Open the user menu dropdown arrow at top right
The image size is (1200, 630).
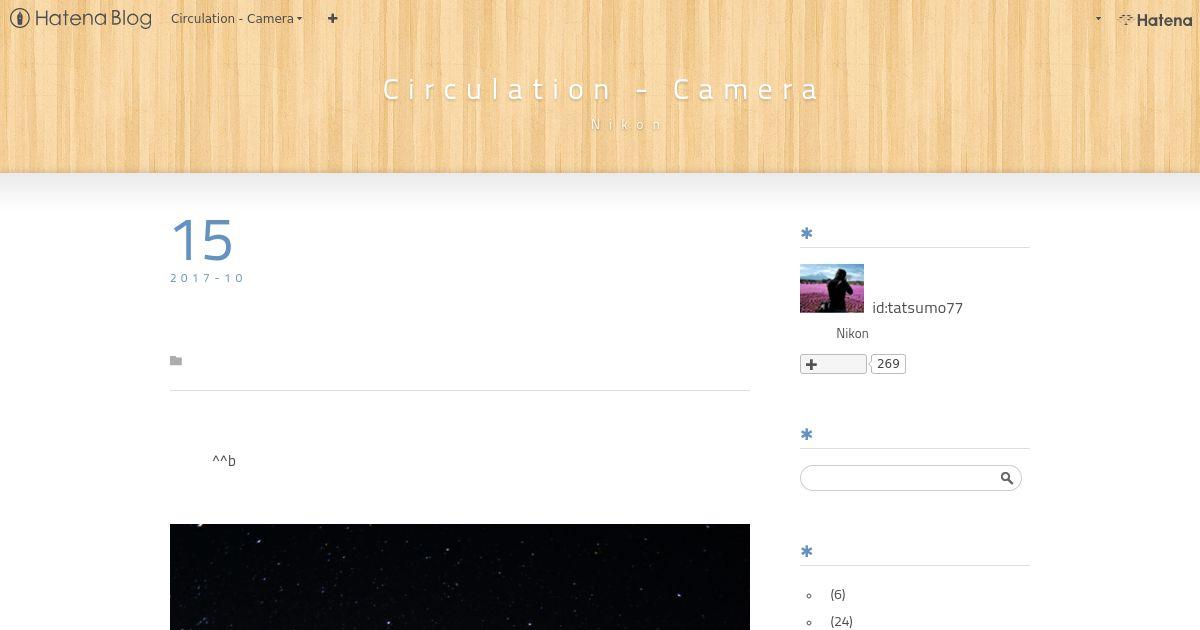1098,19
